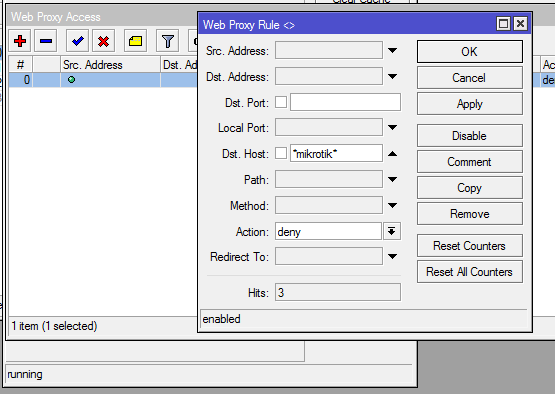Copy this proxy rule
The image size is (555, 394).
click(x=470, y=188)
